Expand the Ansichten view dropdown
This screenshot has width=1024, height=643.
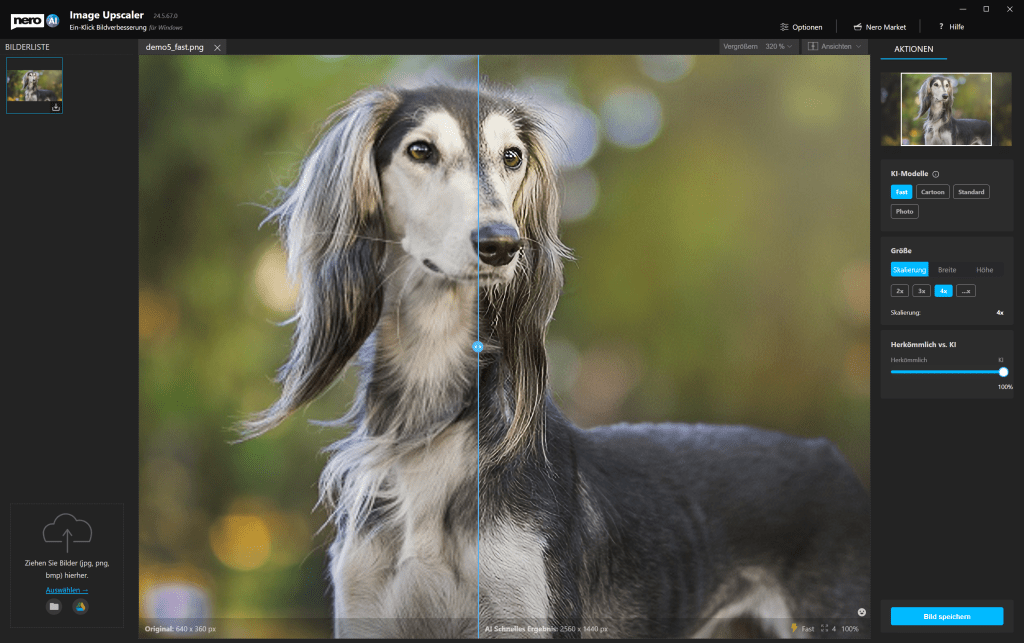click(835, 47)
